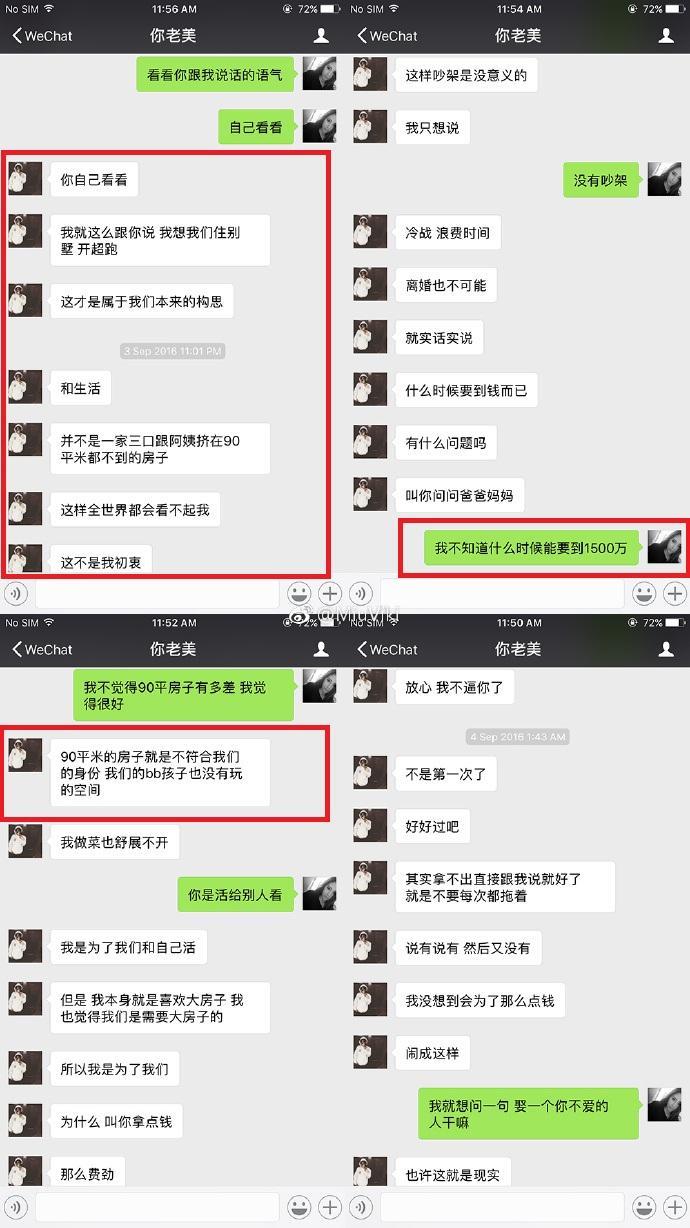Tap the plus attachment icon in the 11:50 AM chat
This screenshot has height=1228, width=690.
(676, 1207)
